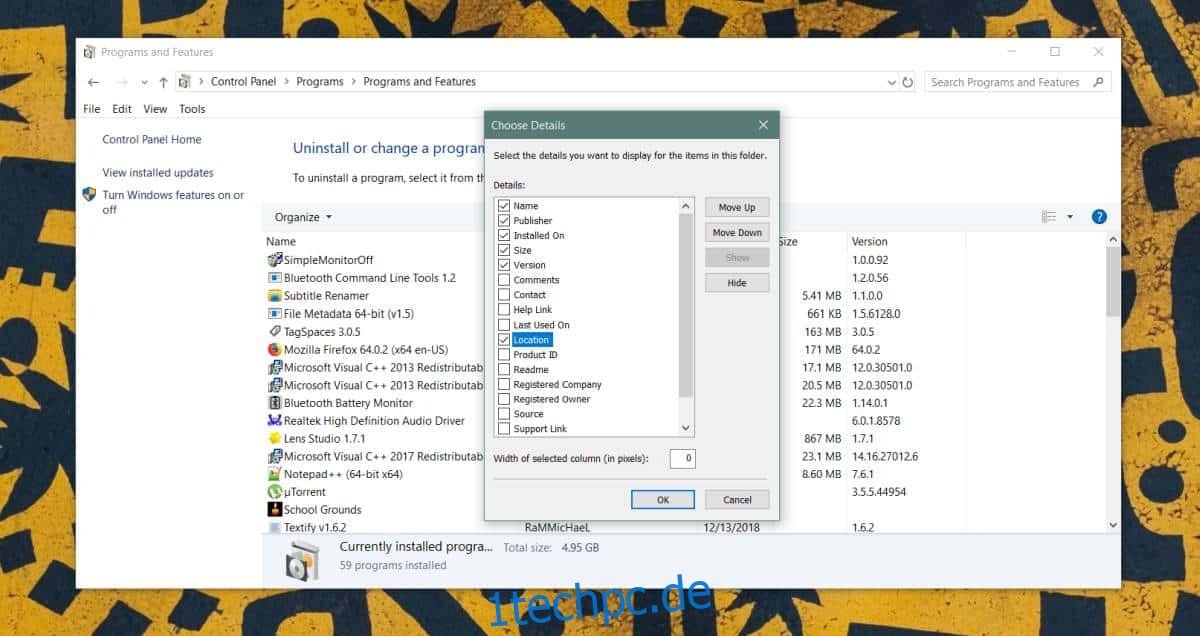Cancel the Choose Details dialog

pyautogui.click(x=737, y=499)
